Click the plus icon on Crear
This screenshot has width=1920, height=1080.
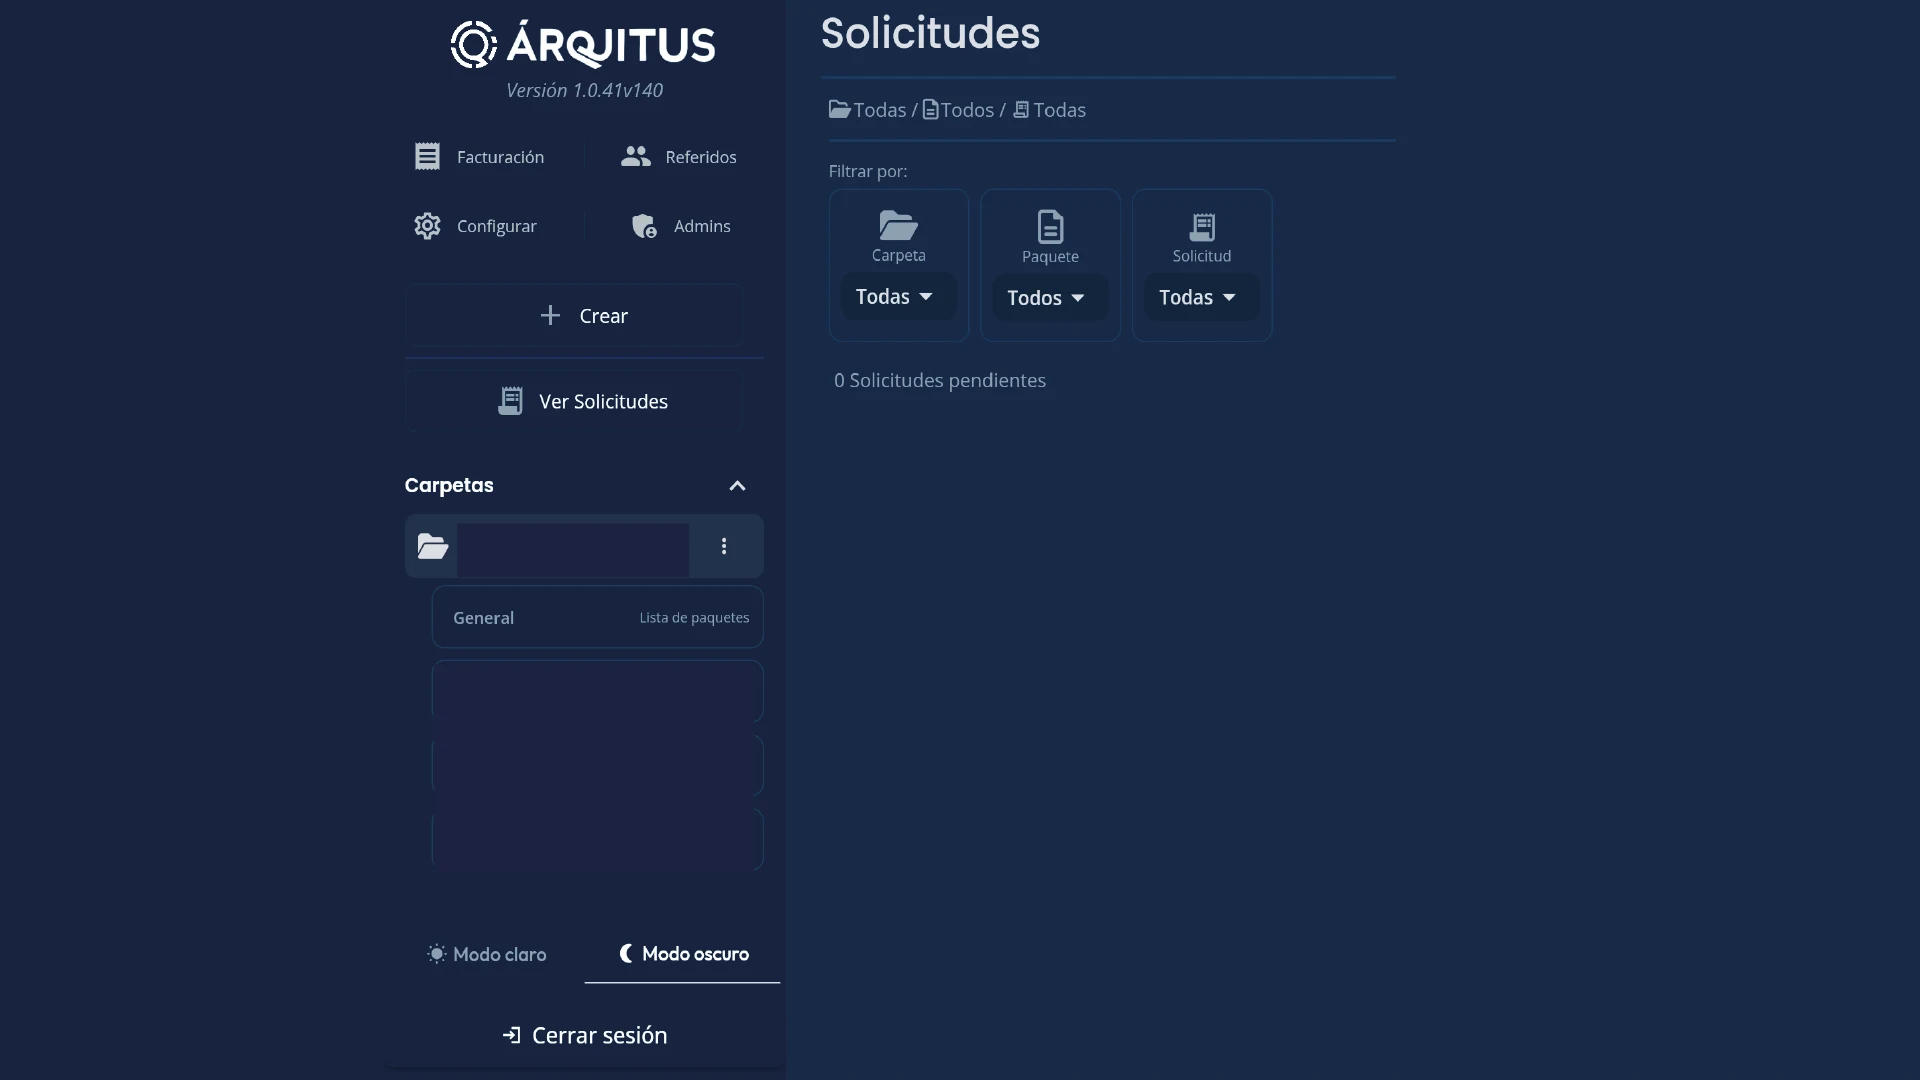550,316
